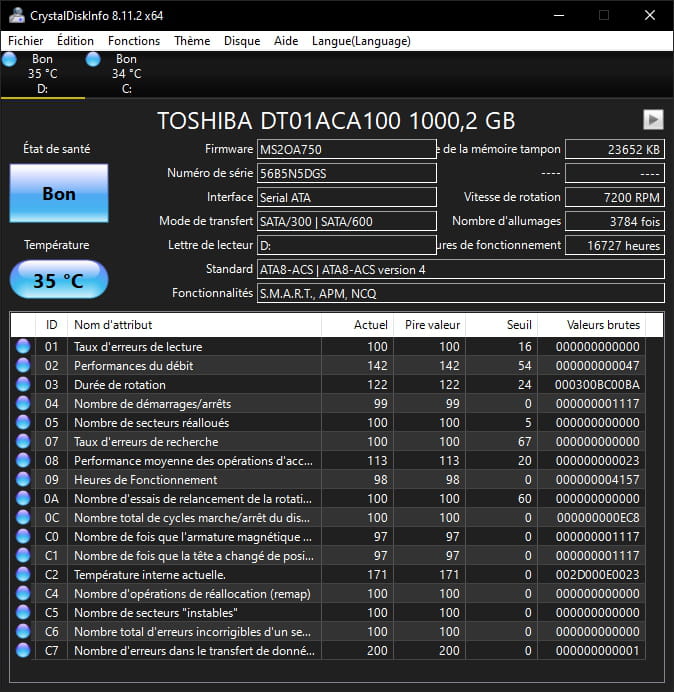Click the rotation speed field 7200 RPM

[x=615, y=197]
